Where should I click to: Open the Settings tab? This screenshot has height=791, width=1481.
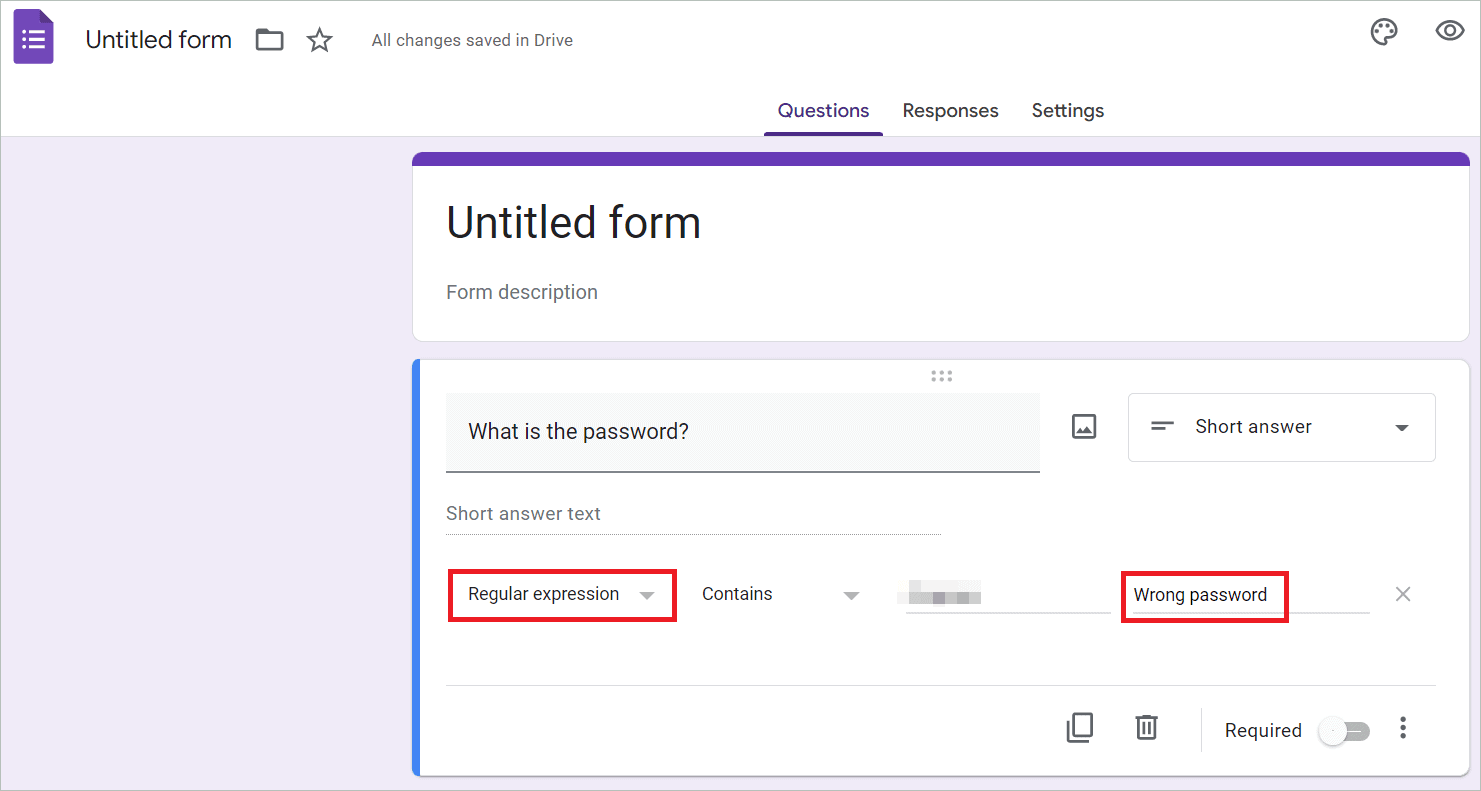[1067, 110]
